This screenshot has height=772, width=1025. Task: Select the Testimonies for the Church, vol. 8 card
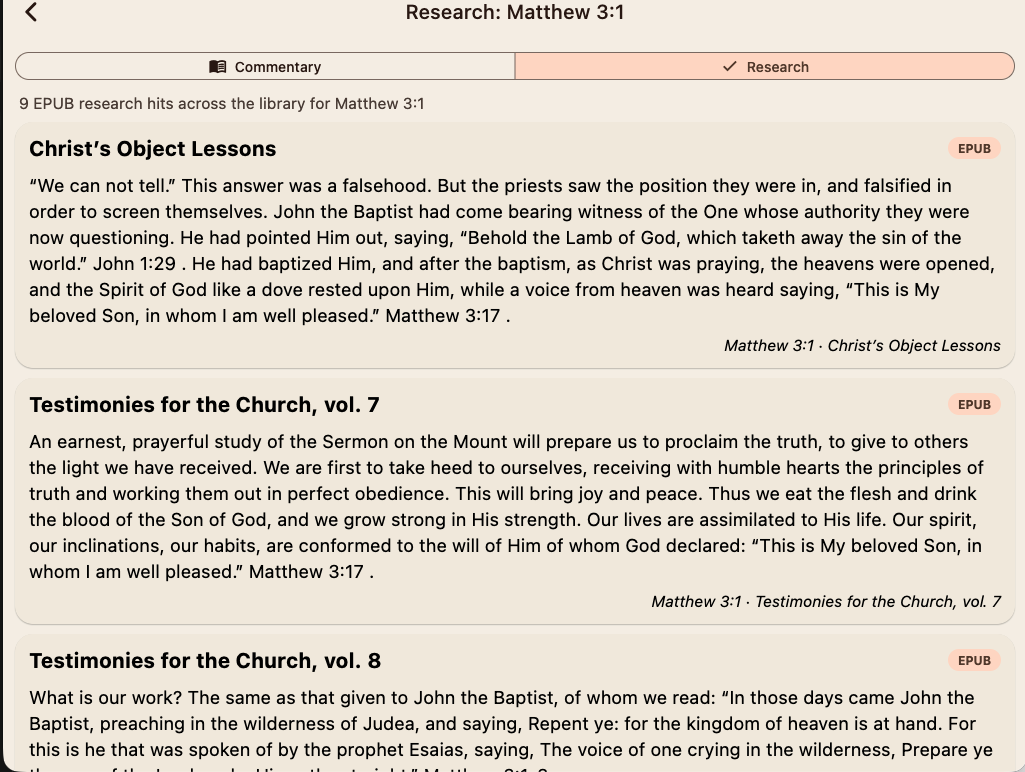[x=512, y=700]
